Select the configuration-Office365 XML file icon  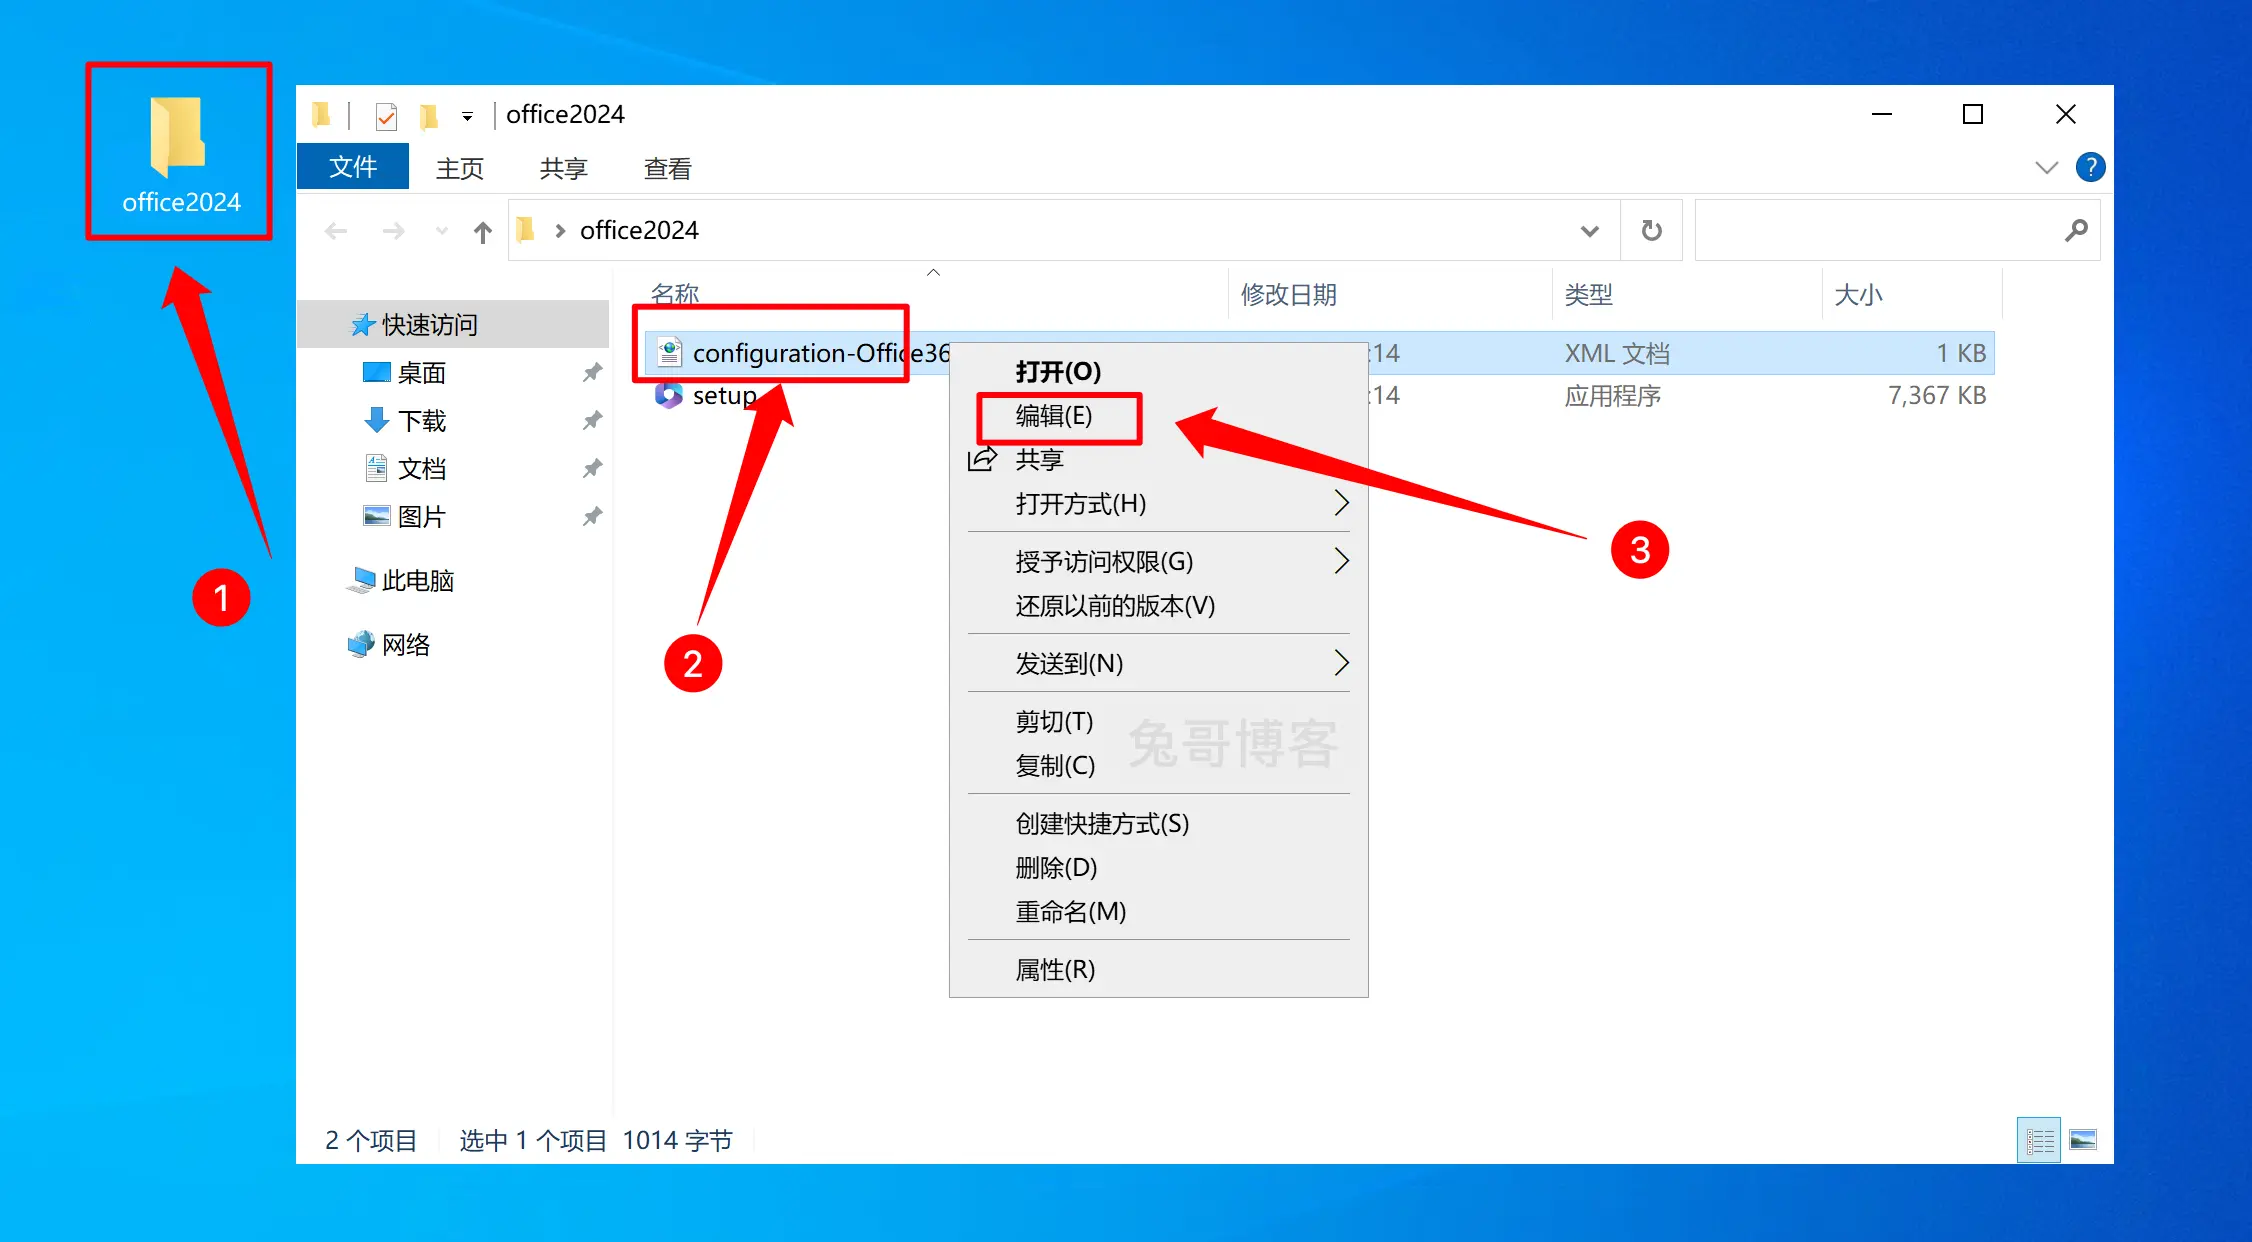(669, 352)
